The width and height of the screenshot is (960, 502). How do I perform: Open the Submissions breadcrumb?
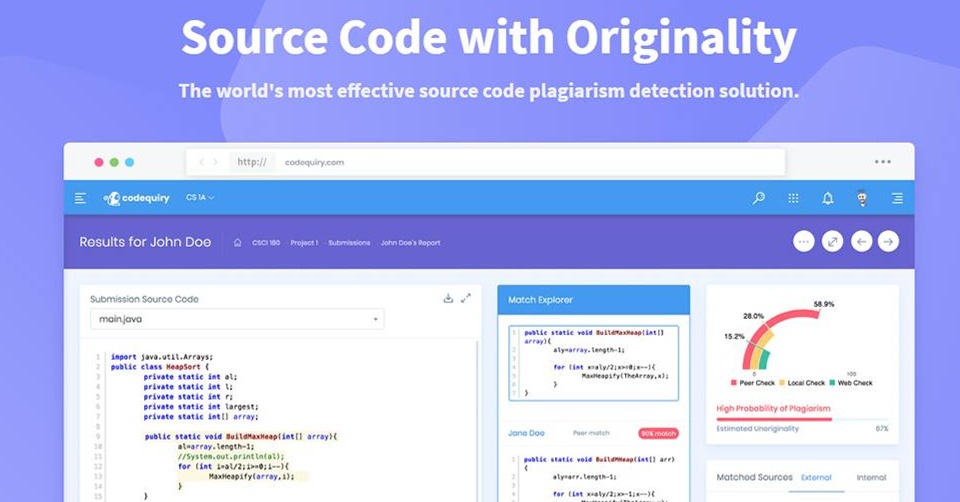point(349,243)
